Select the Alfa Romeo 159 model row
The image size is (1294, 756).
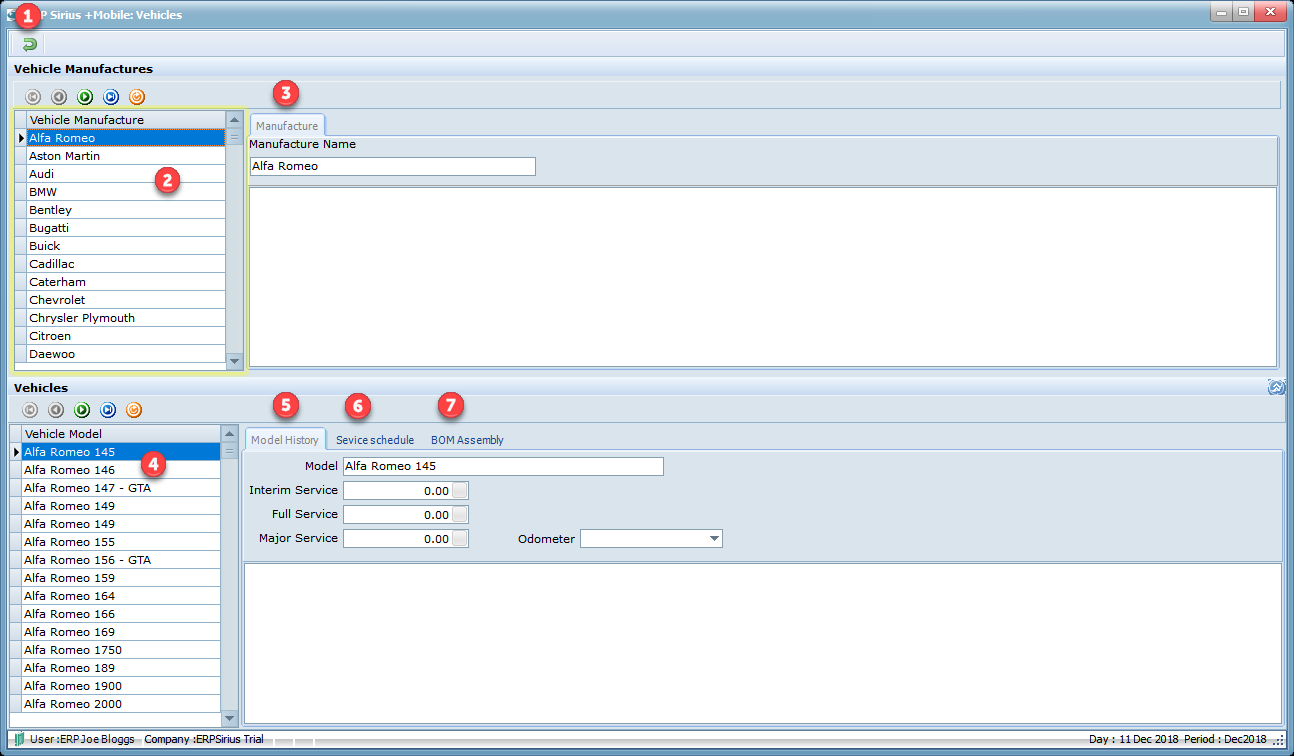tap(121, 578)
